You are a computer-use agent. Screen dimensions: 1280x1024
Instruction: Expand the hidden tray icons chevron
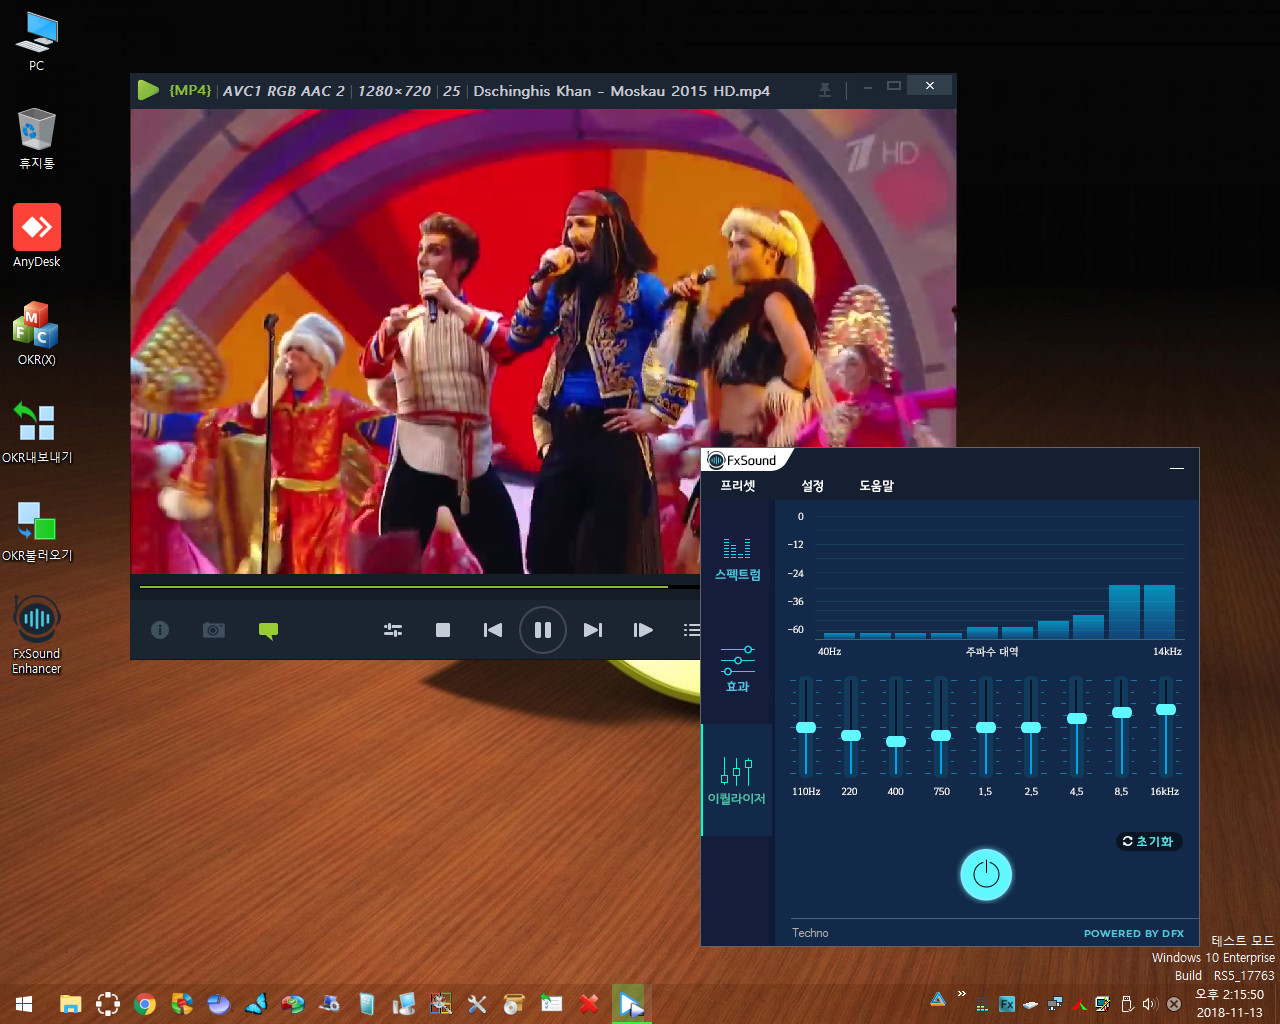pyautogui.click(x=961, y=994)
